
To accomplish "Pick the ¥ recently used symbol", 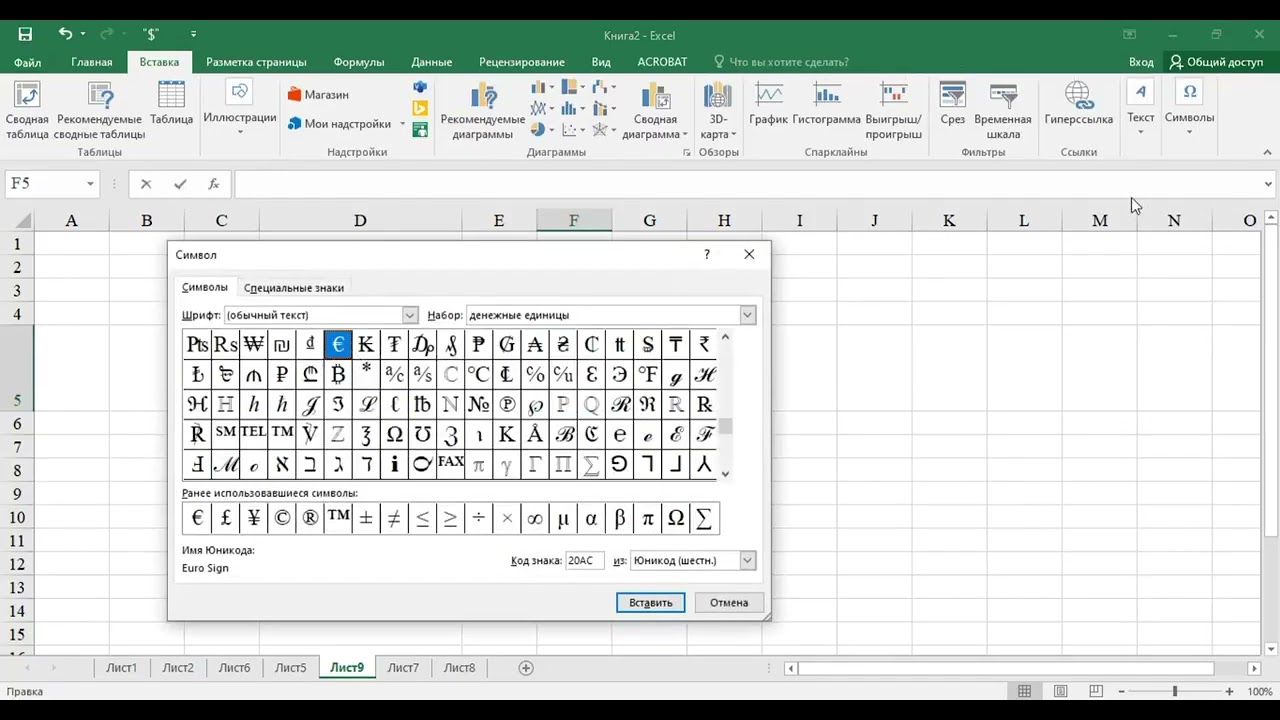I will 254,518.
